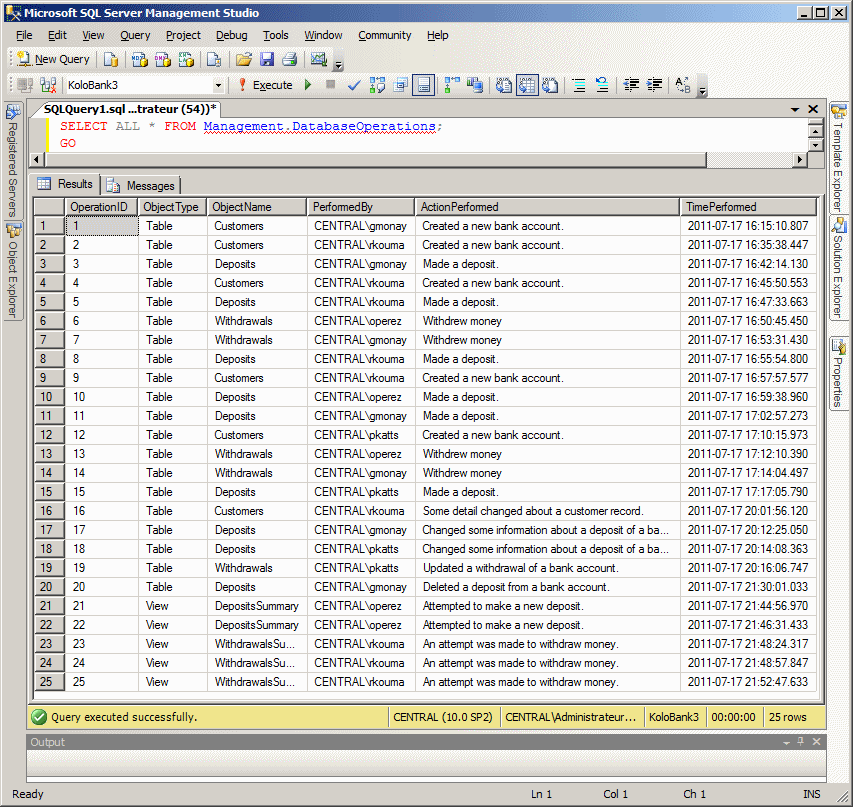
Task: Open the Query Options dialog icon
Action: [400, 85]
